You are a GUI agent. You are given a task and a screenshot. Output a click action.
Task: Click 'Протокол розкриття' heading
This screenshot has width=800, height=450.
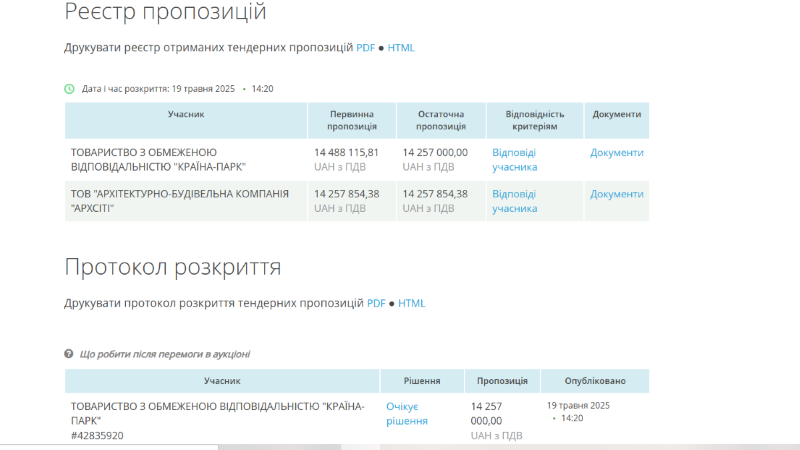172,267
